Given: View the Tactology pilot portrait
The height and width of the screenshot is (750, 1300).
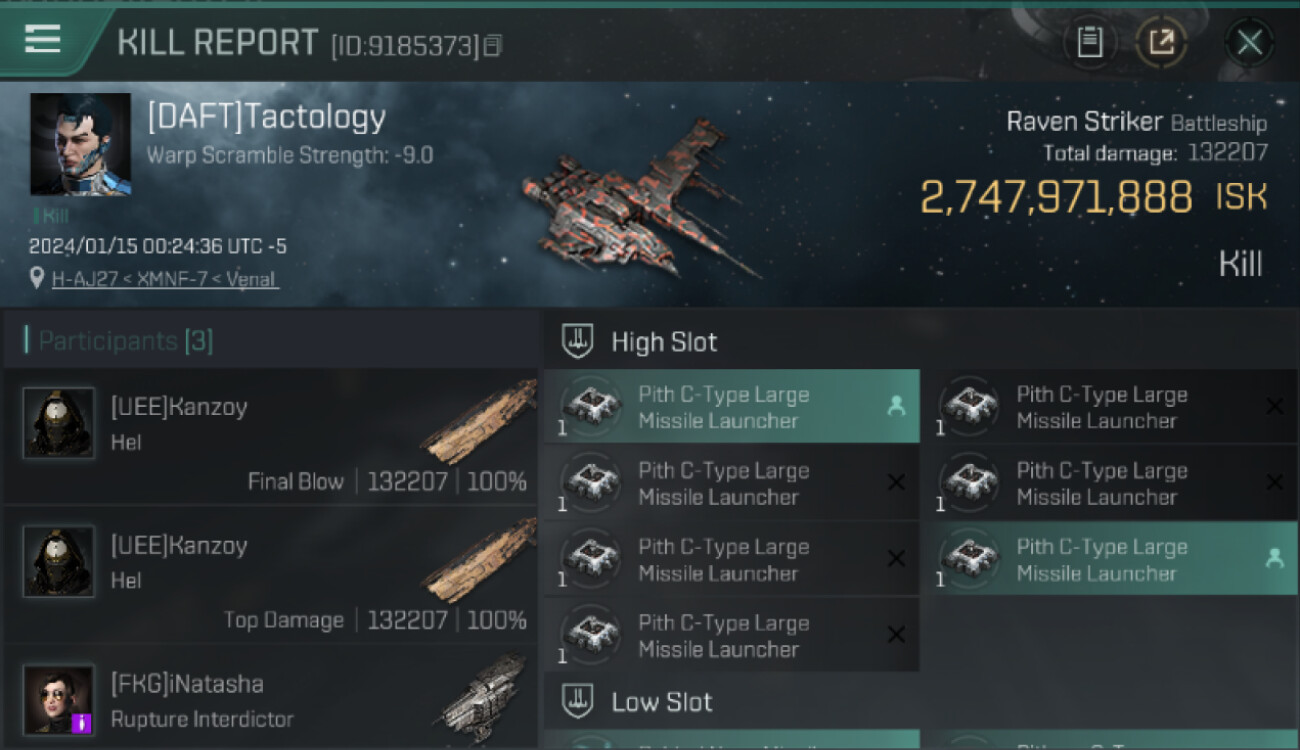Looking at the screenshot, I should click(80, 144).
